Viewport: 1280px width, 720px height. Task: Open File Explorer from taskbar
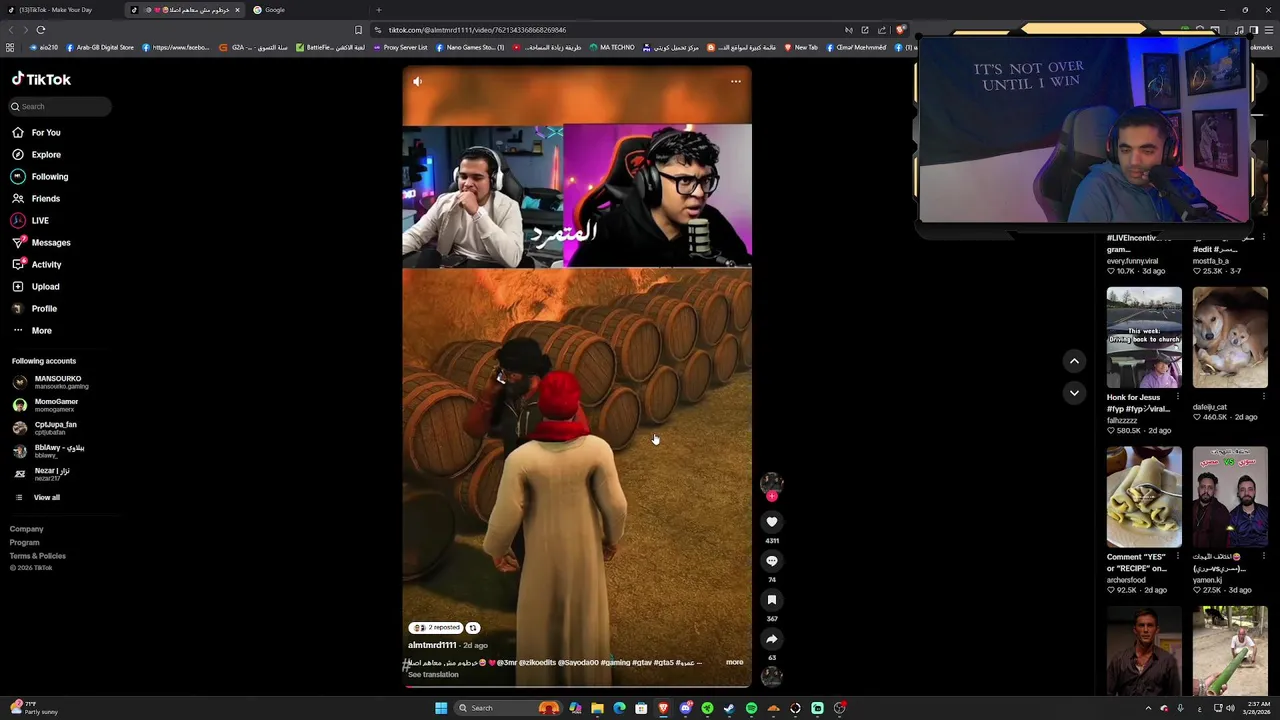(x=597, y=708)
